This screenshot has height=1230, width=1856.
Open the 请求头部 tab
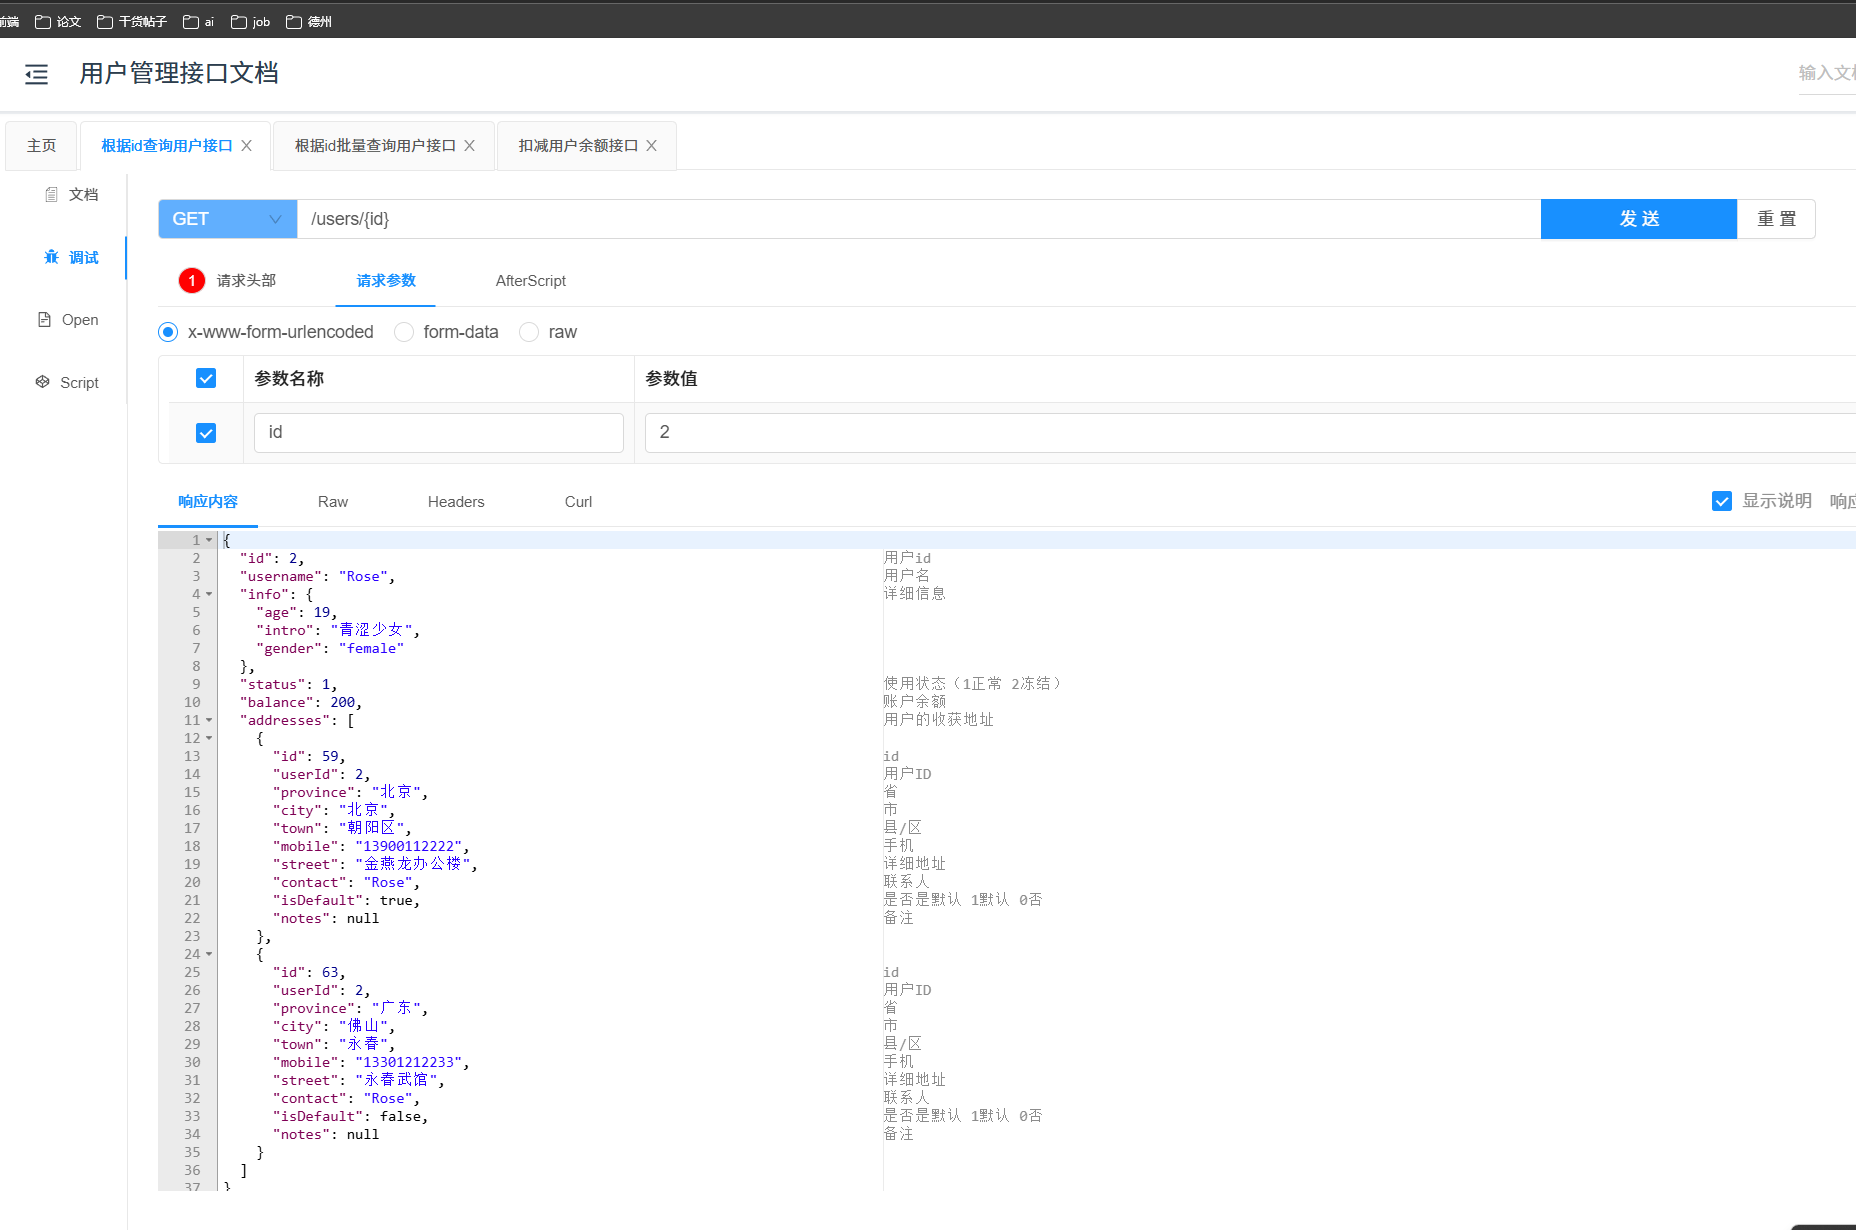point(246,281)
